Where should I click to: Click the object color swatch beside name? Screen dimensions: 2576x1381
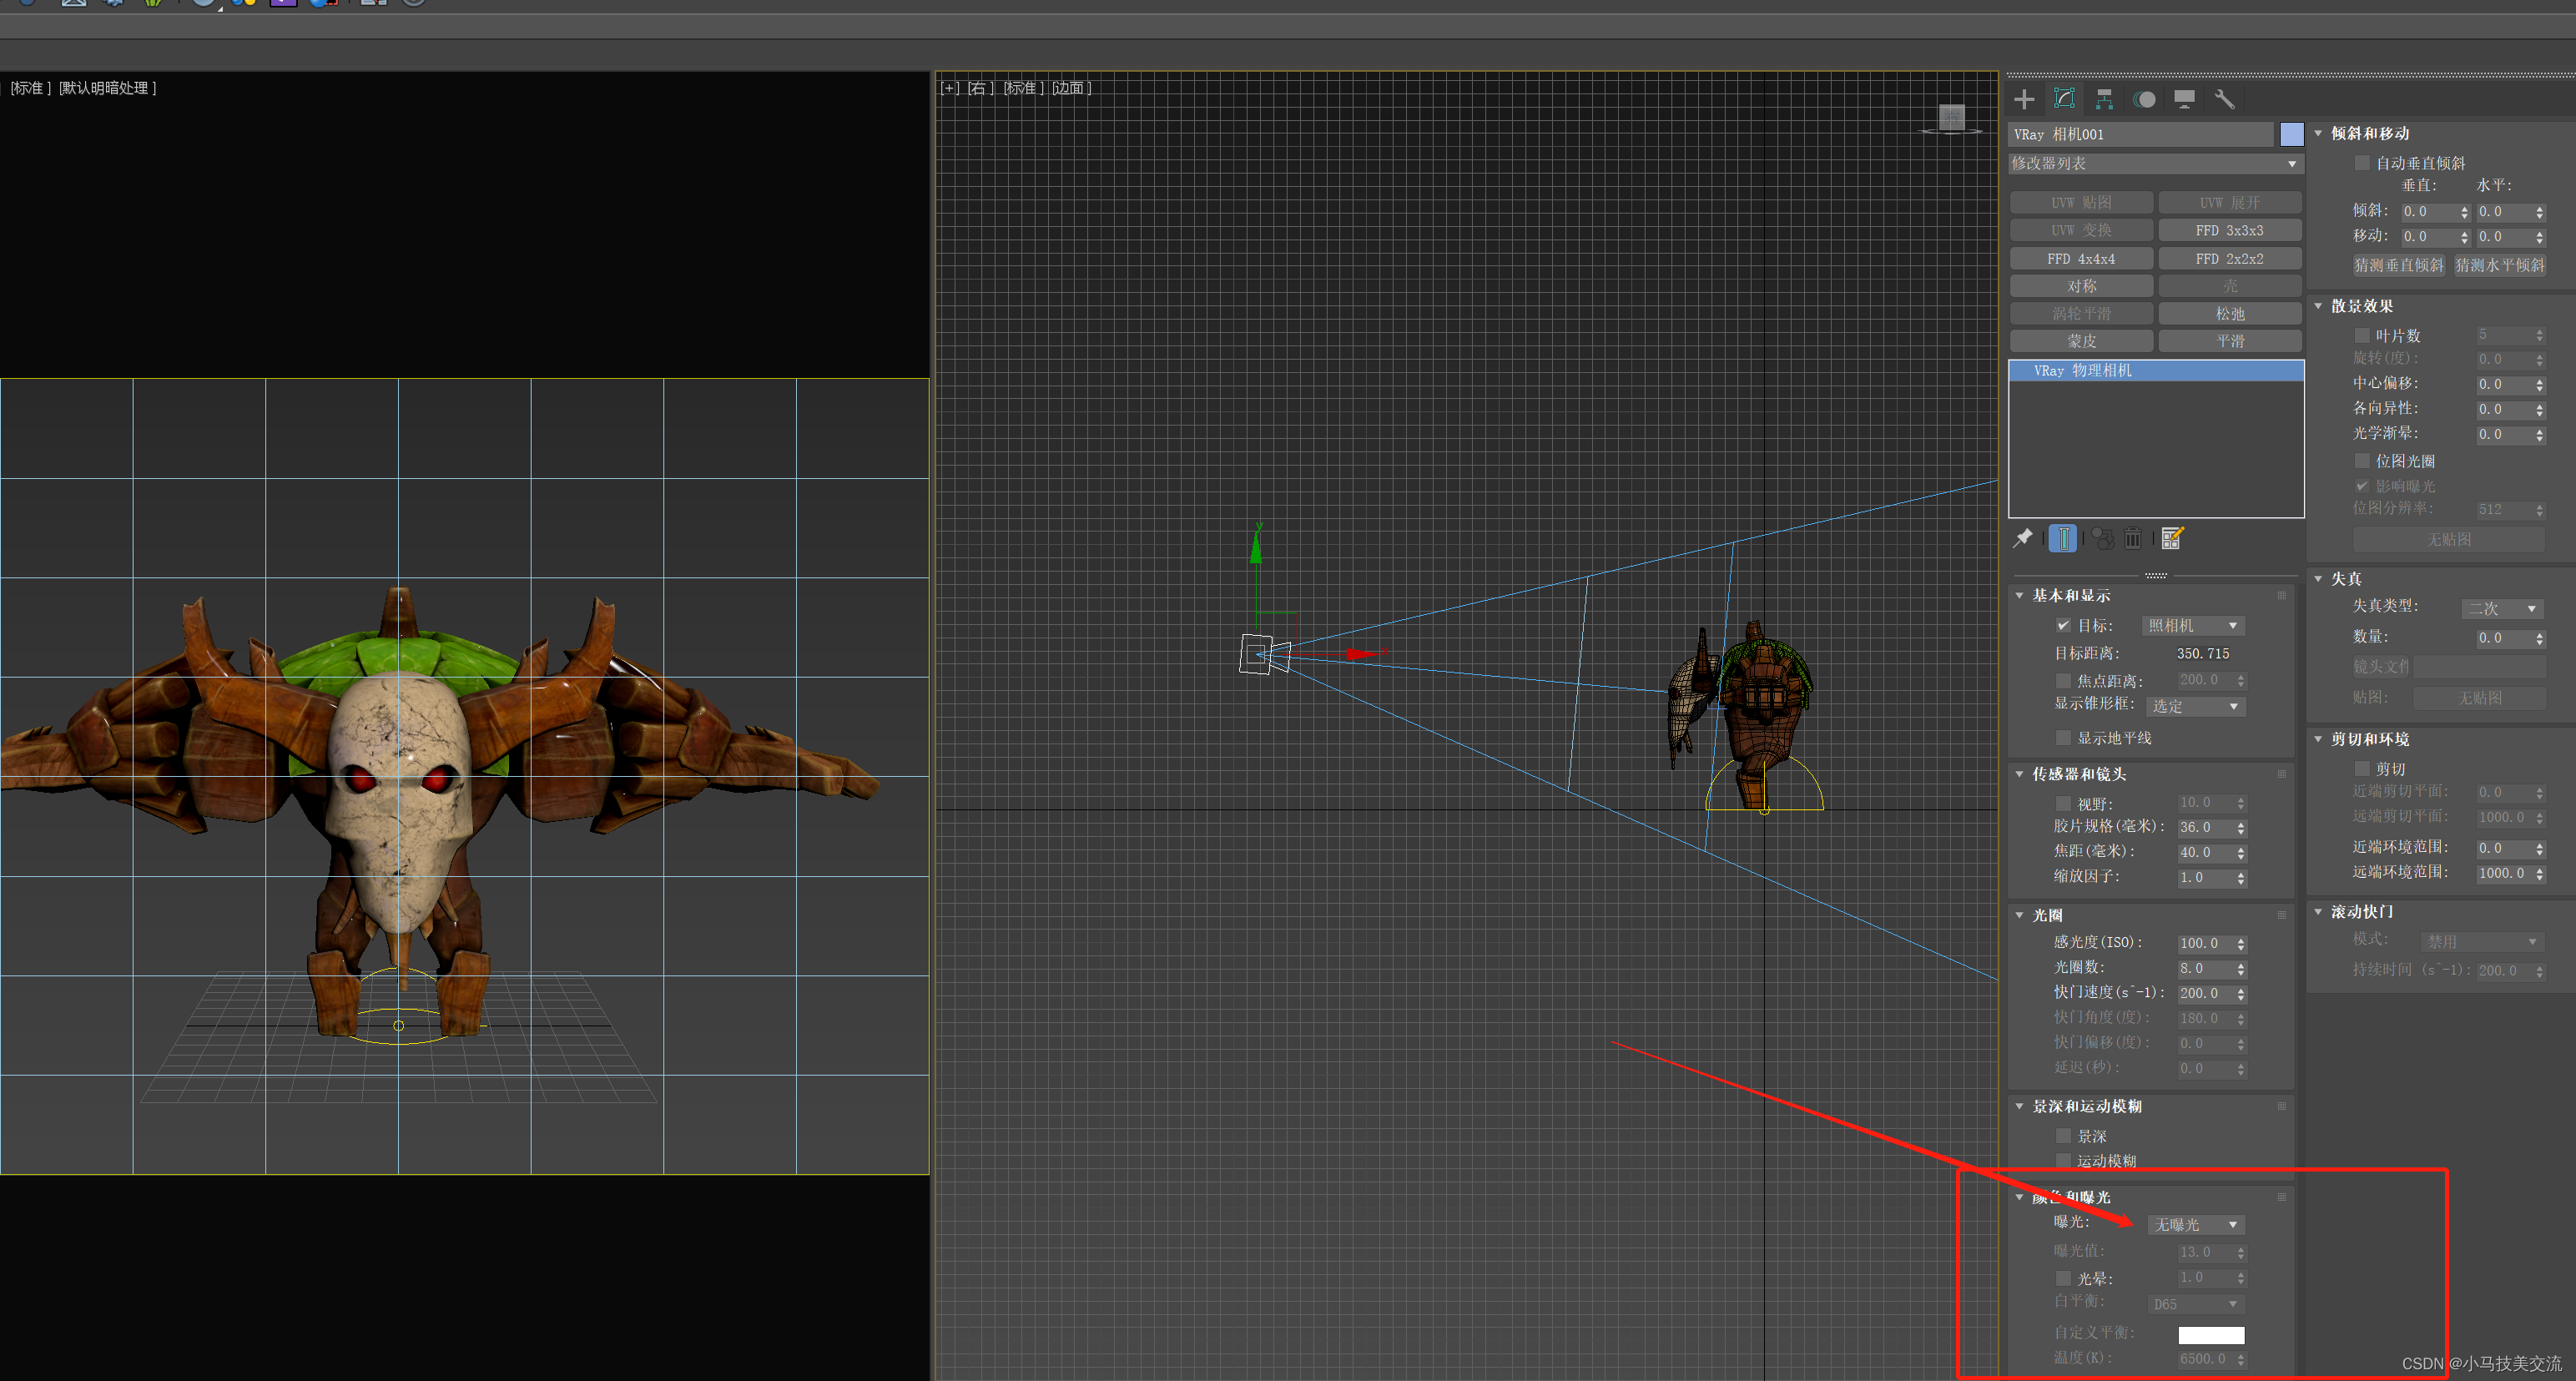point(2291,134)
